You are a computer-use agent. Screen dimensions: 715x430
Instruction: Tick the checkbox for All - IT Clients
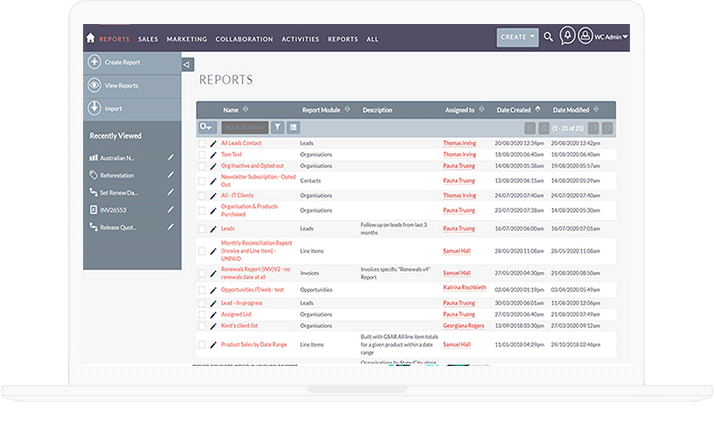click(202, 196)
